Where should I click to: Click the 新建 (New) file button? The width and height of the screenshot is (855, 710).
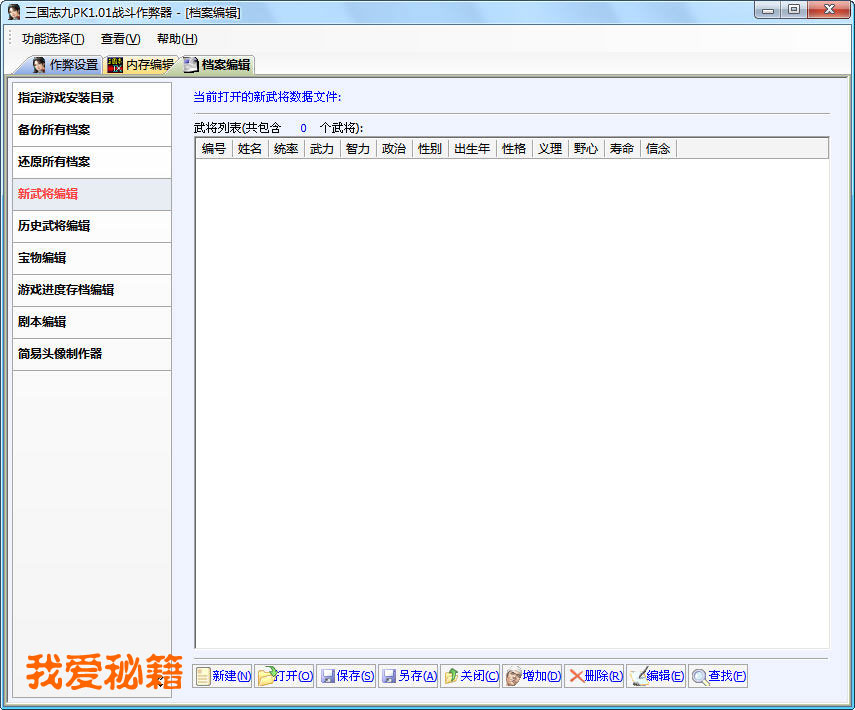tap(222, 676)
